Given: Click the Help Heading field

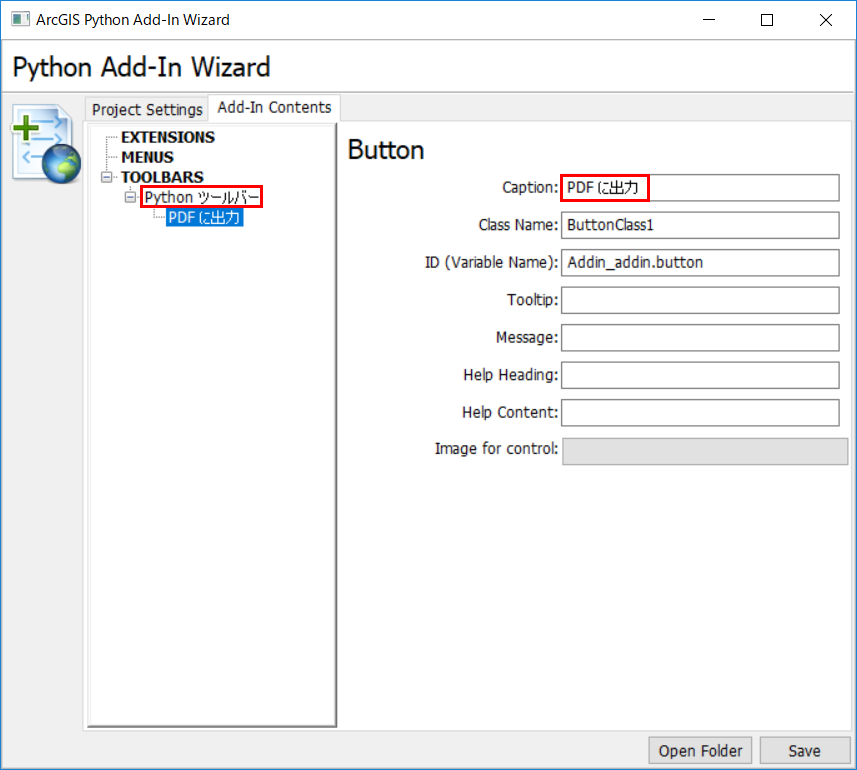Looking at the screenshot, I should [x=700, y=375].
